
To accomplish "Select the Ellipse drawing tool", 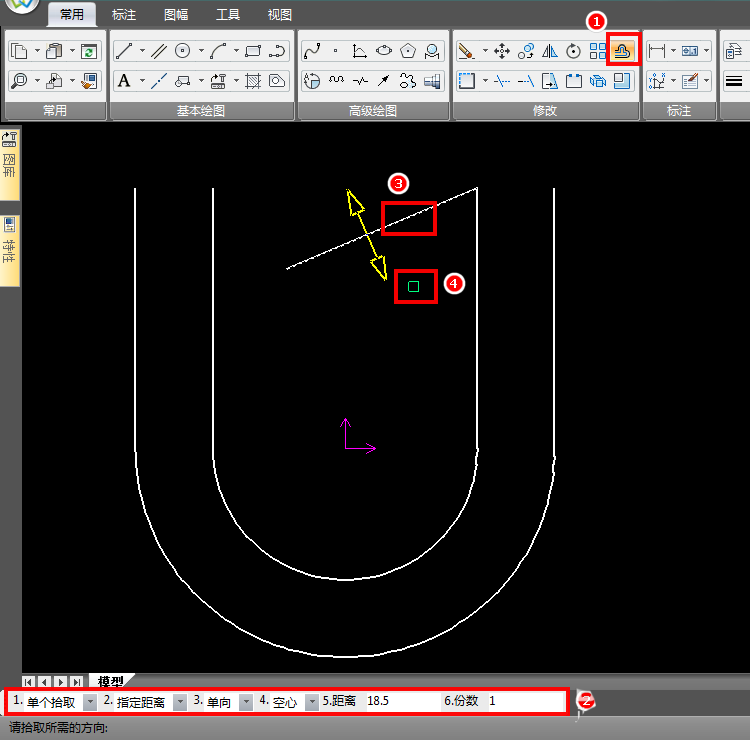I will [384, 50].
